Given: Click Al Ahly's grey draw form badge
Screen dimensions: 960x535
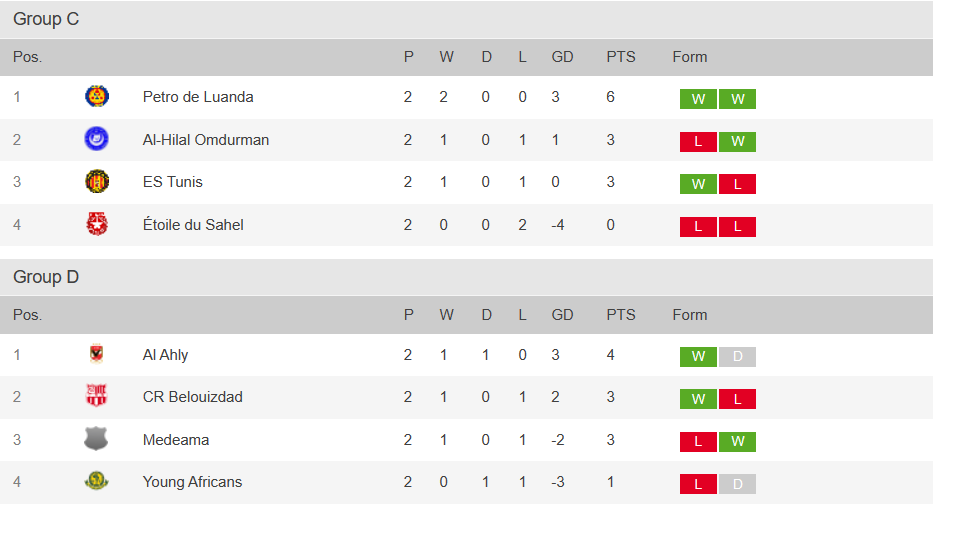Looking at the screenshot, I should (x=737, y=357).
